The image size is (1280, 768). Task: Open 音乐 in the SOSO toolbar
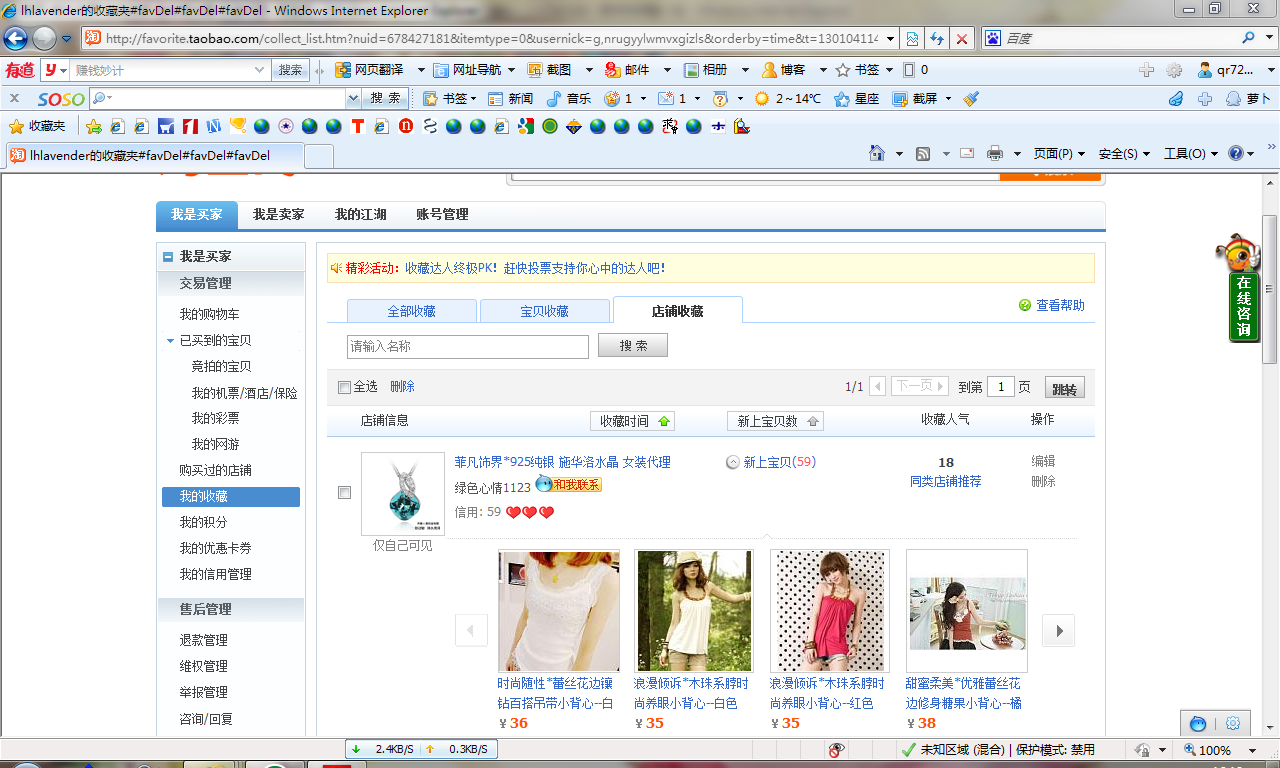click(x=568, y=99)
